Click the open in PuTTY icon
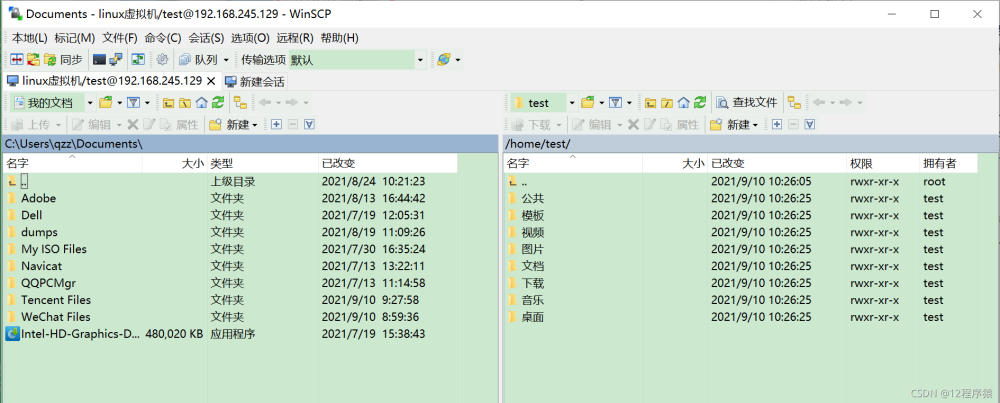 click(115, 60)
